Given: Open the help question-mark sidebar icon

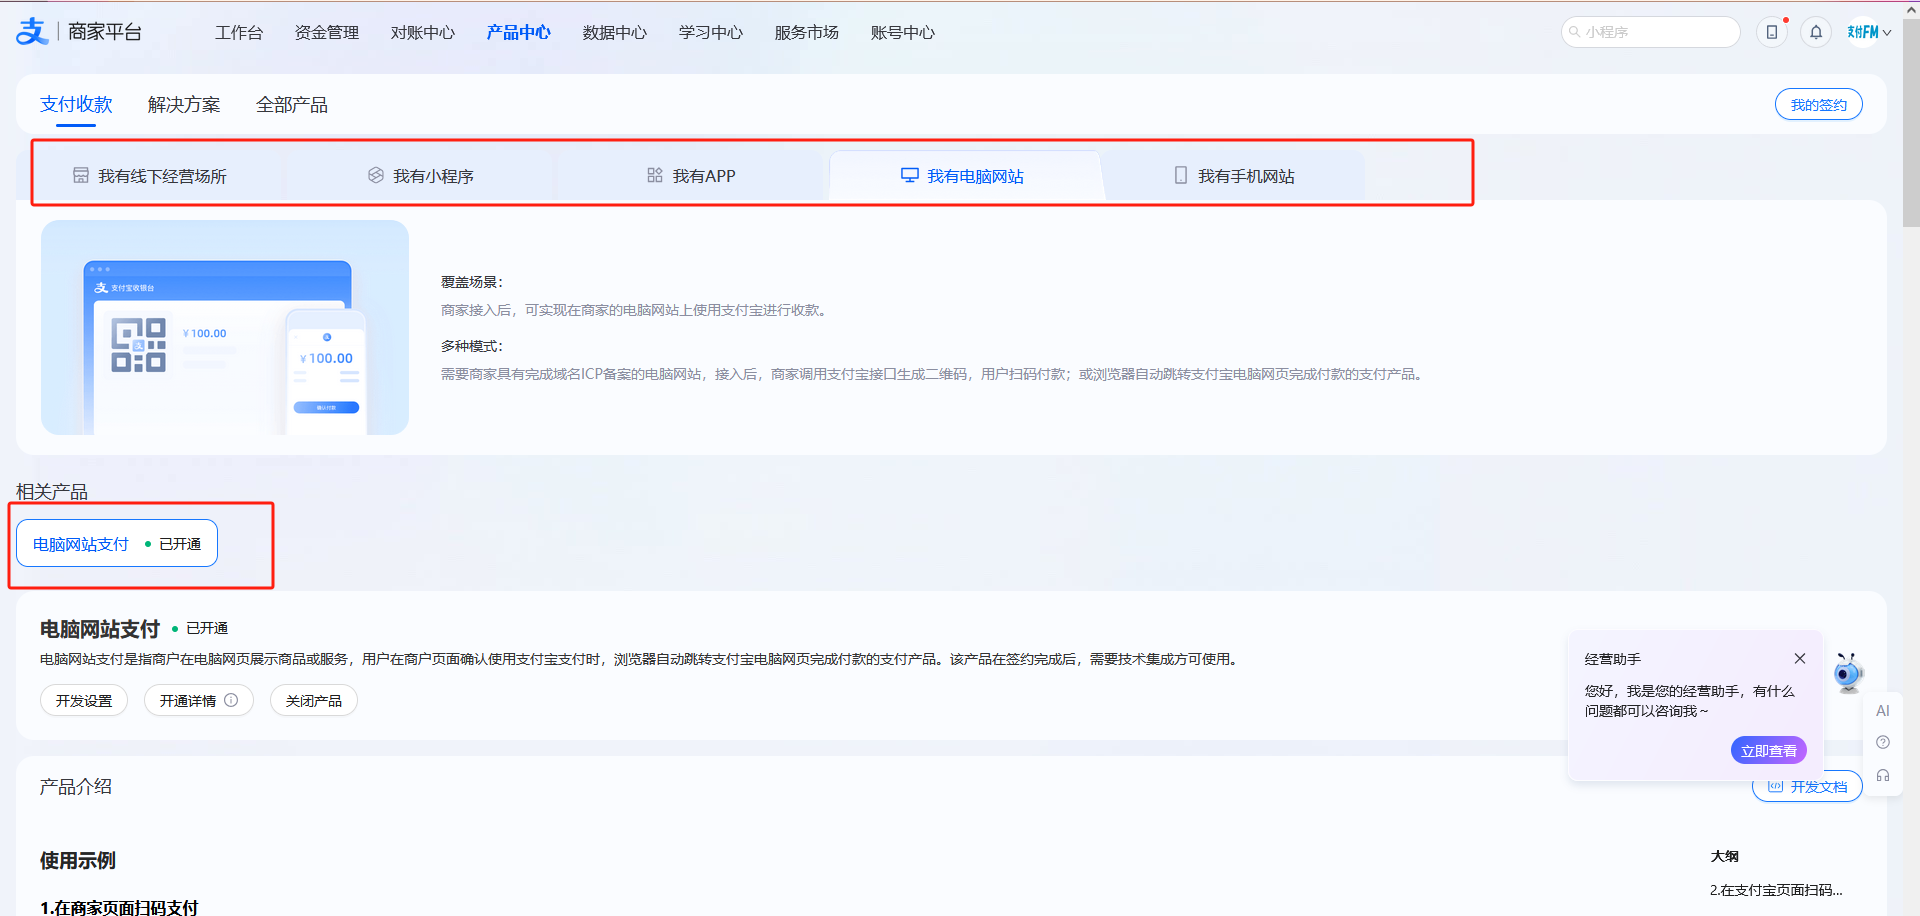Looking at the screenshot, I should pos(1883,742).
